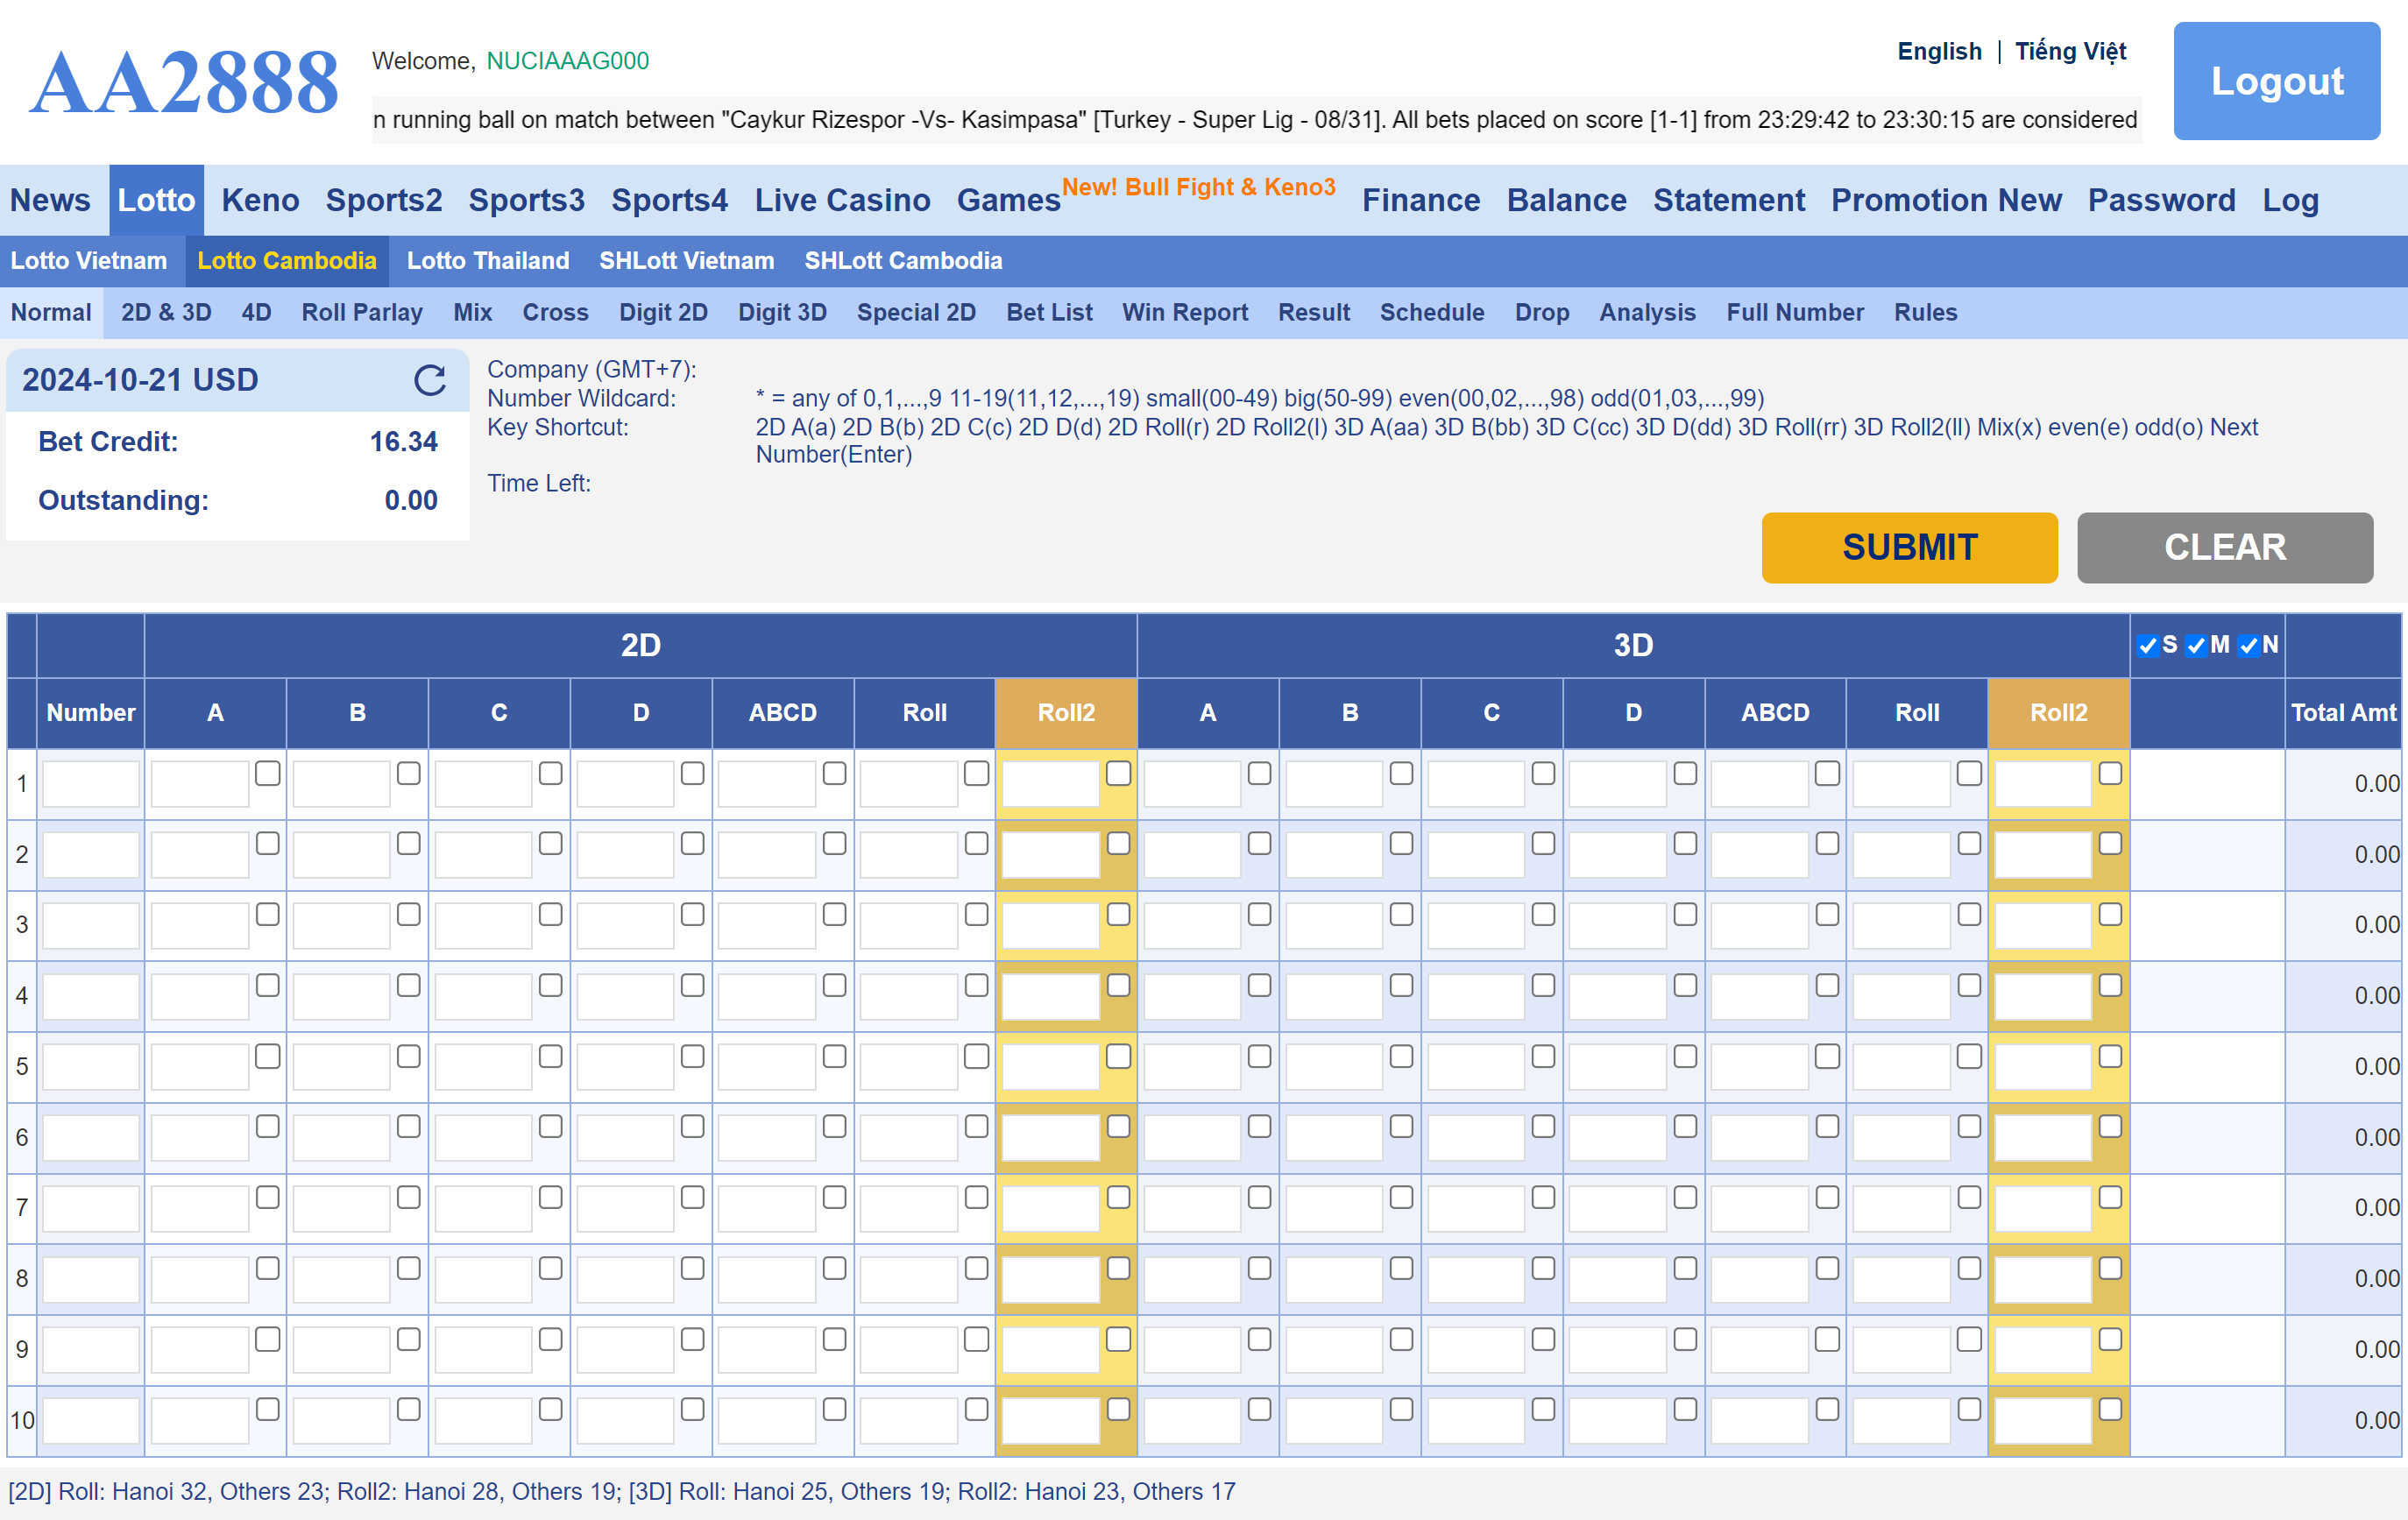Screen dimensions: 2408x1520
Task: Switch language to English
Action: point(1939,51)
